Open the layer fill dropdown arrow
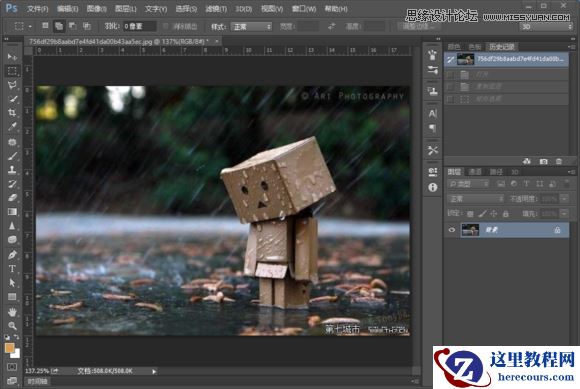The image size is (580, 389). coord(564,214)
